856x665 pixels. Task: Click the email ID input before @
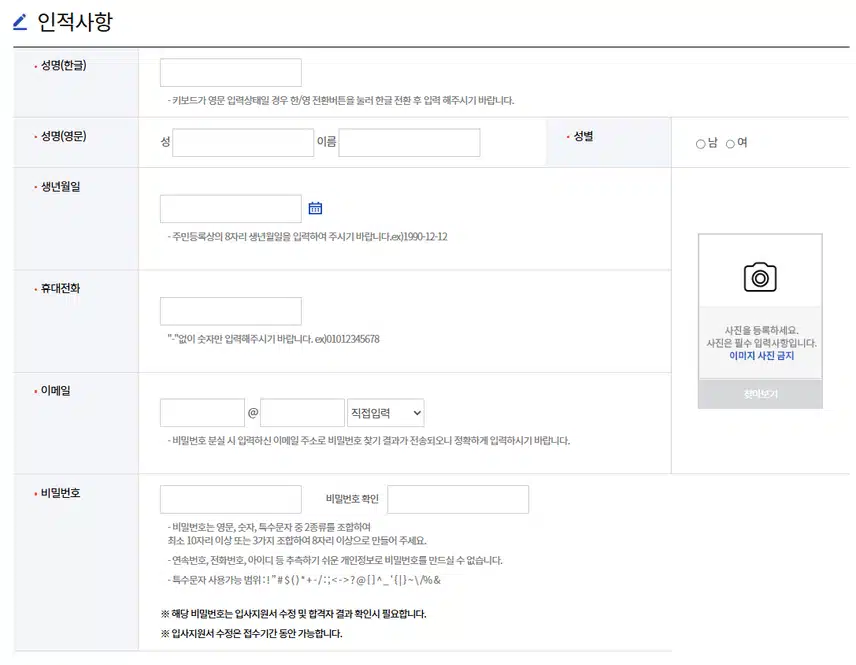point(202,413)
